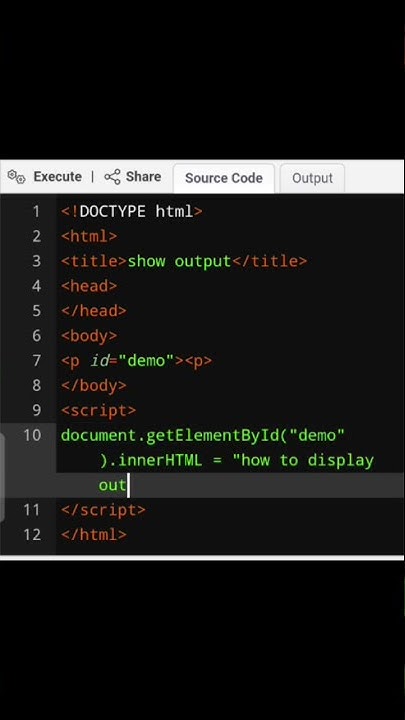Run code with the Execute label

[x=57, y=177]
